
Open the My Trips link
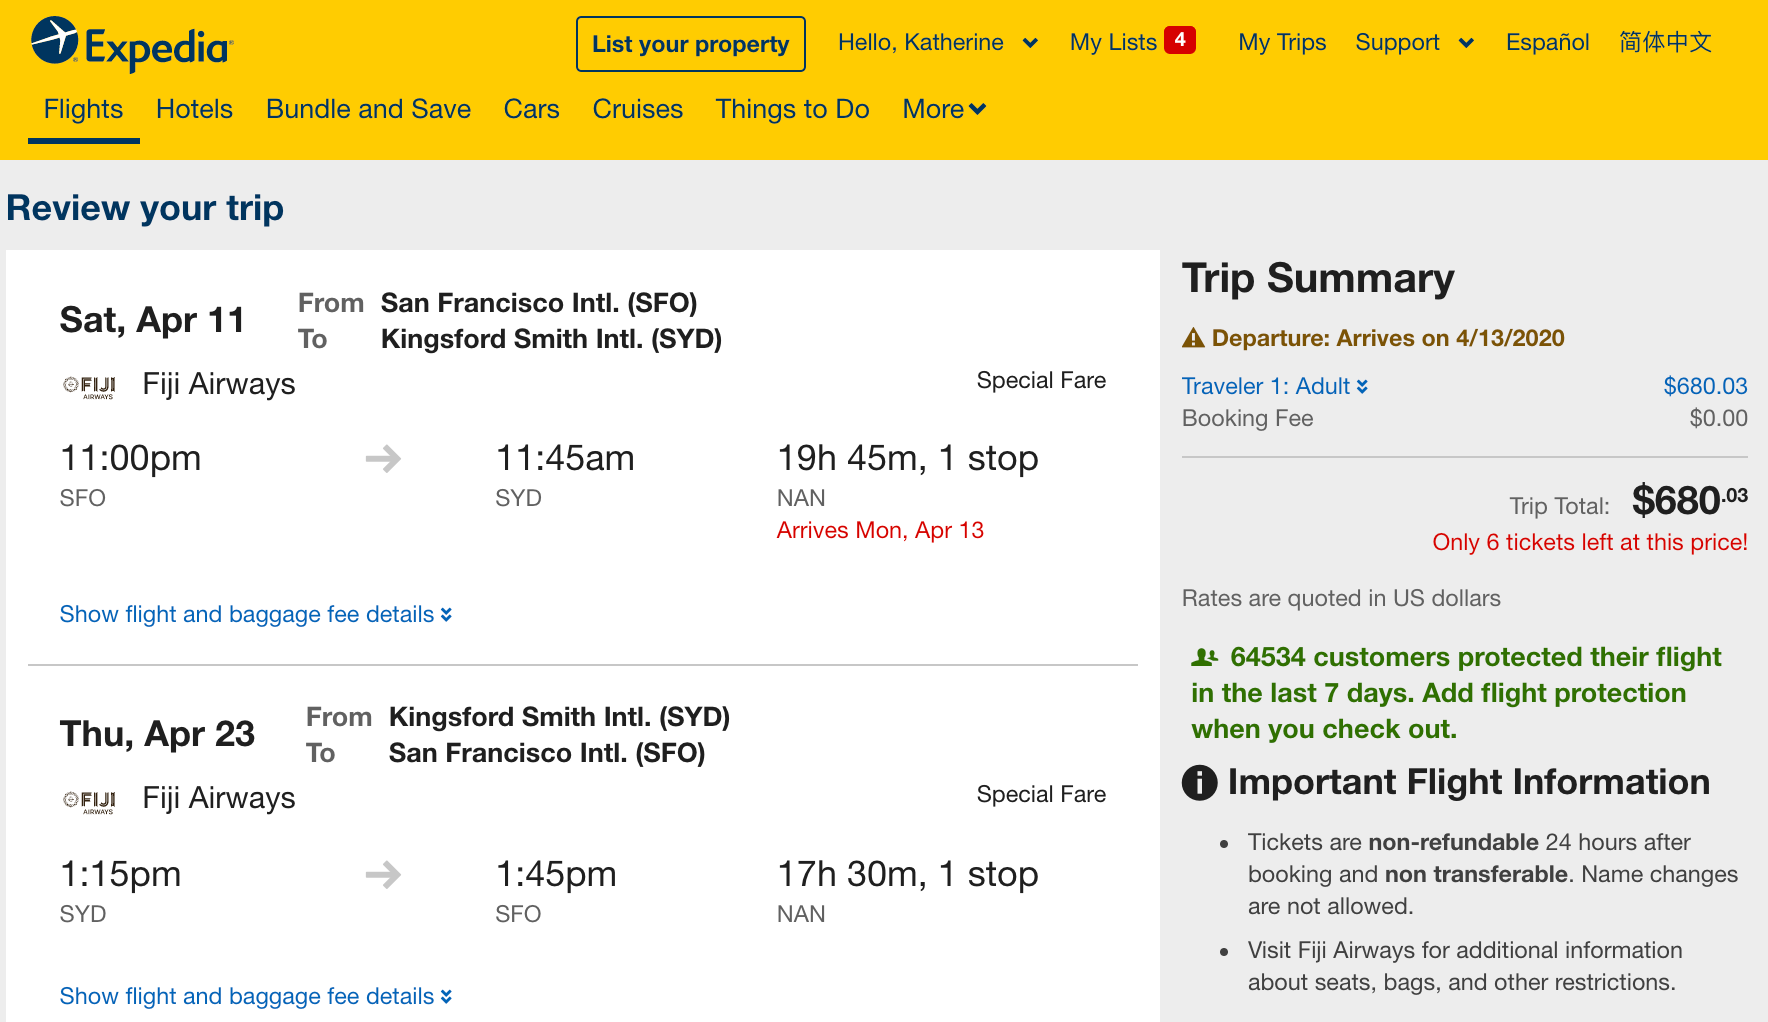click(x=1281, y=43)
